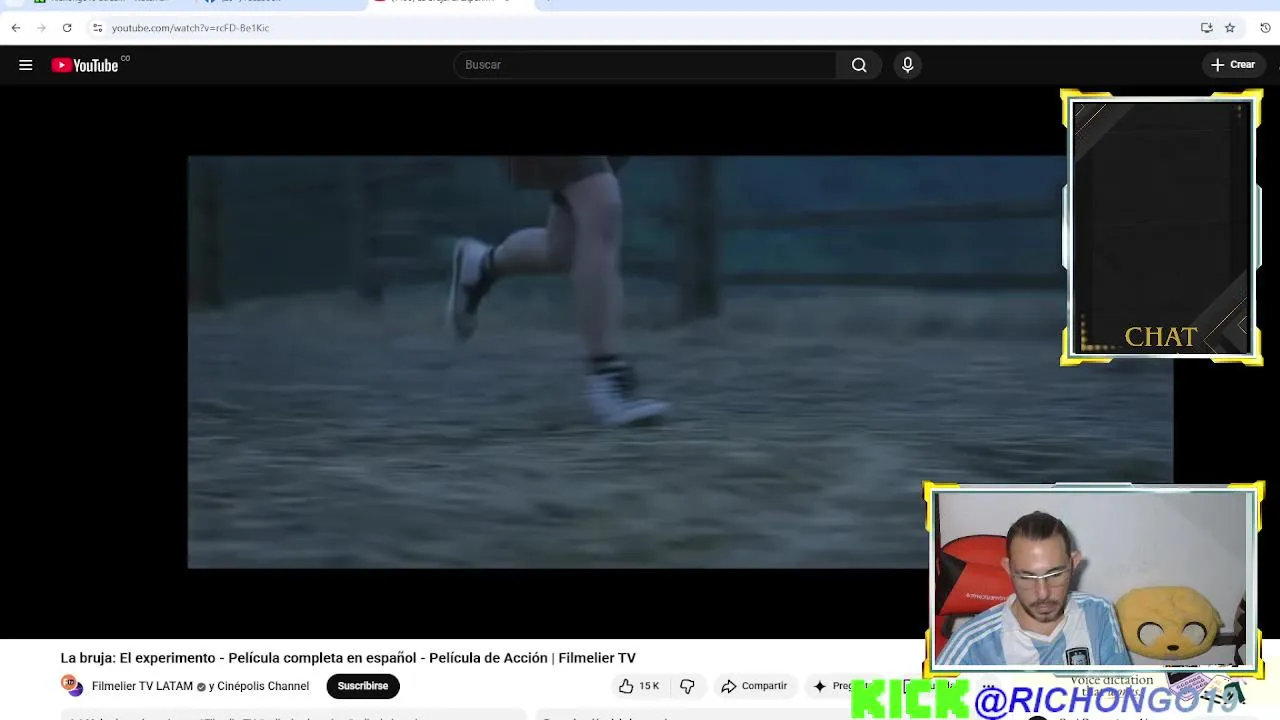
Task: Reload the YouTube page
Action: pos(67,28)
